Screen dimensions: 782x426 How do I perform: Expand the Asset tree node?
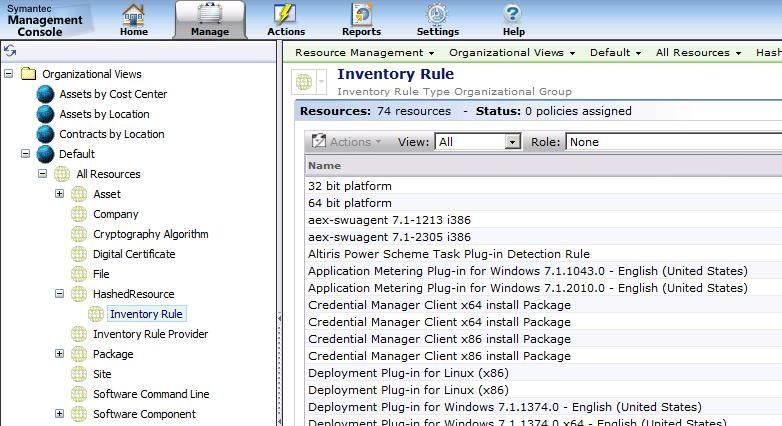click(59, 194)
